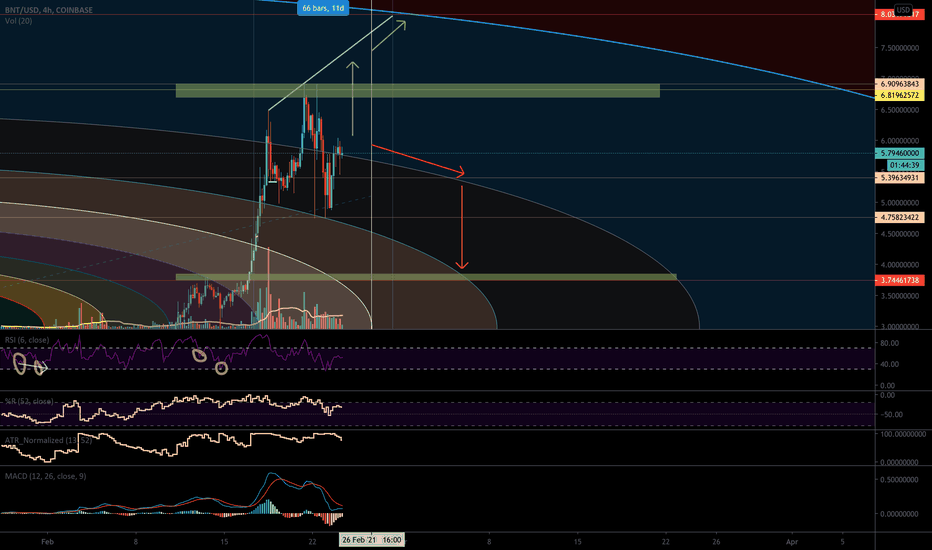
Task: Click the 4.50000000 price axis value
Action: coord(900,234)
